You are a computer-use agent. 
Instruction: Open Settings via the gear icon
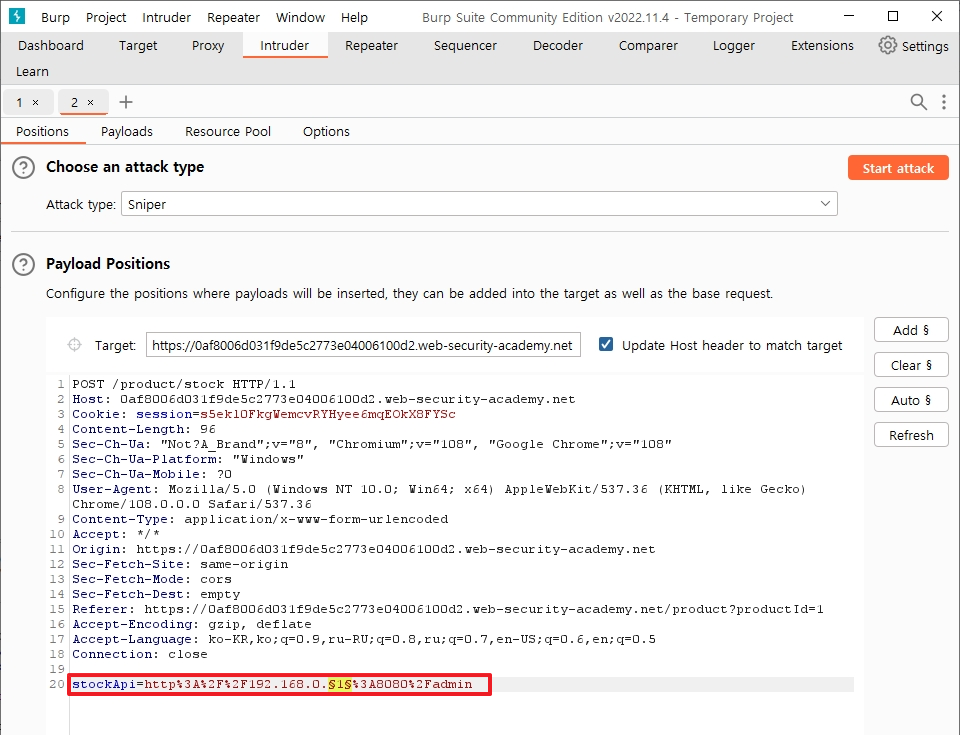(x=887, y=45)
